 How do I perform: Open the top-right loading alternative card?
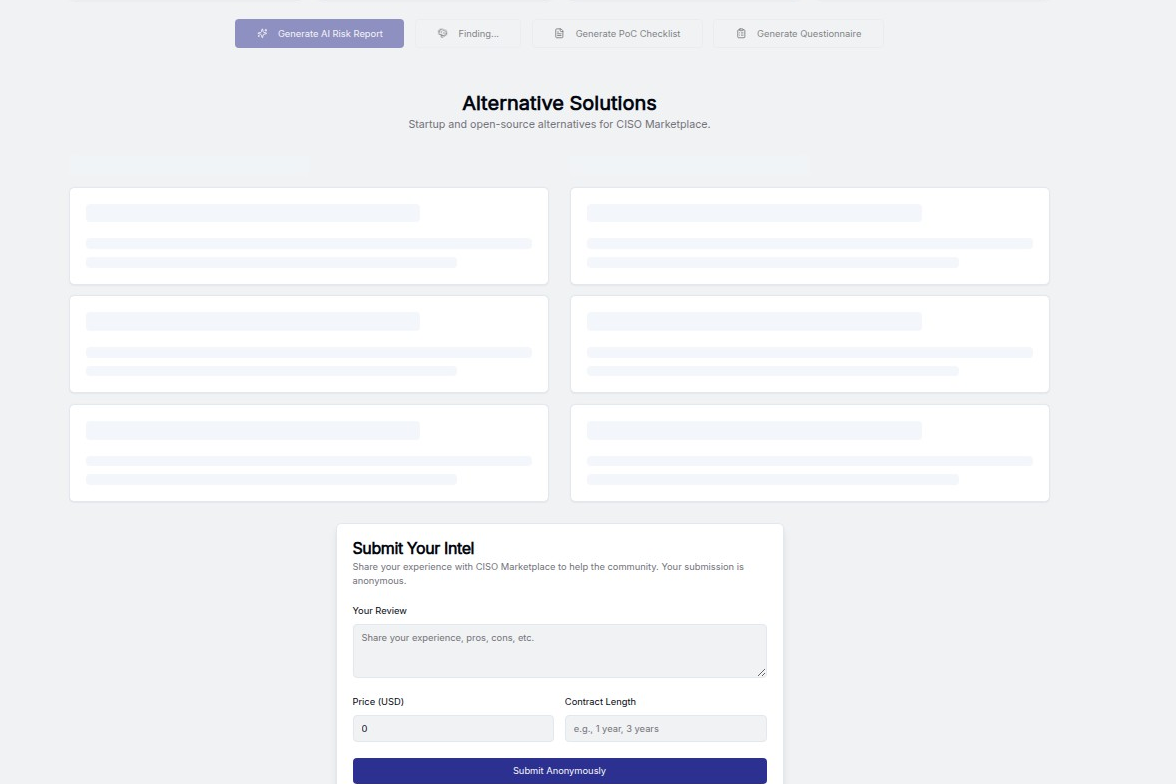(809, 236)
